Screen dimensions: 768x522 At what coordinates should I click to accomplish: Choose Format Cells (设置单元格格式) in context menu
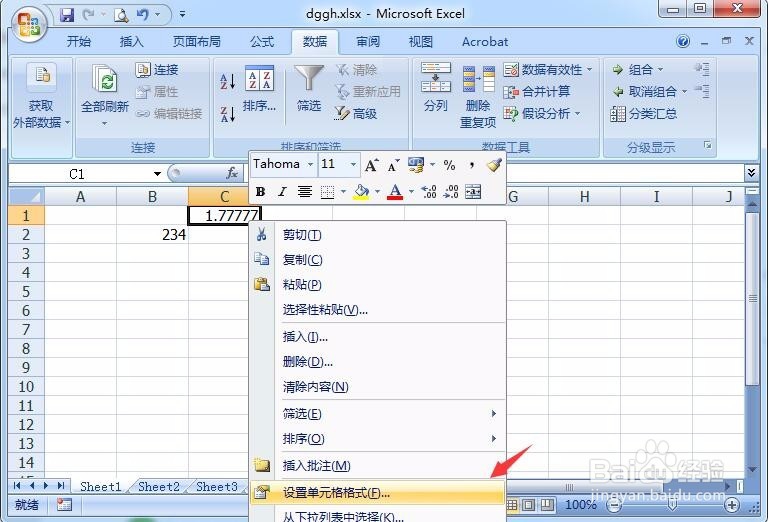pos(377,493)
